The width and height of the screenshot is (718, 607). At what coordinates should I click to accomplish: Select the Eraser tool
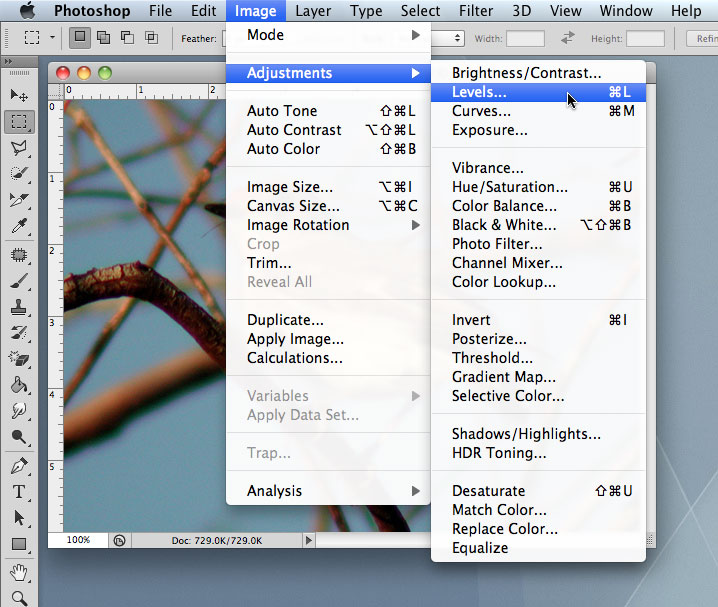coord(19,359)
